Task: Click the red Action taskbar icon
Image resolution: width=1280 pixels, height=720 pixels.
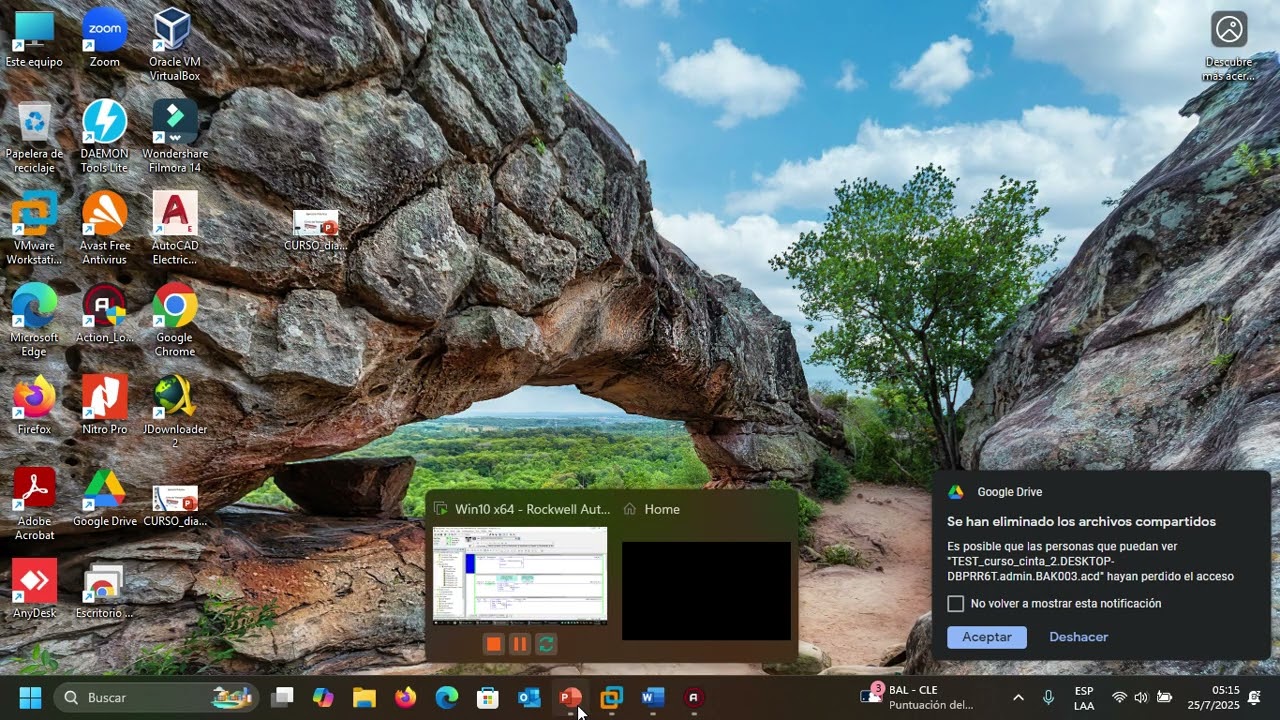Action: pyautogui.click(x=693, y=697)
